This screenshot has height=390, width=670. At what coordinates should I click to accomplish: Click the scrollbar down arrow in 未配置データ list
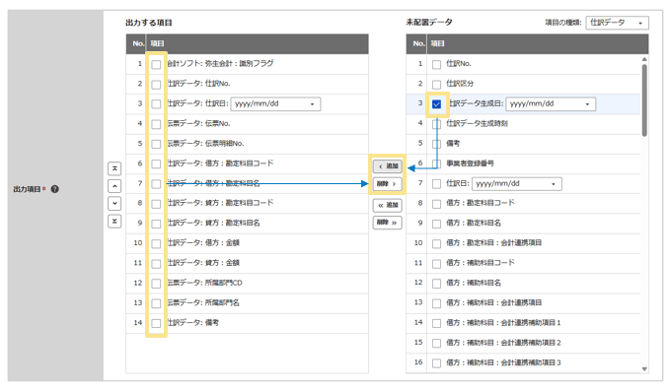click(644, 369)
